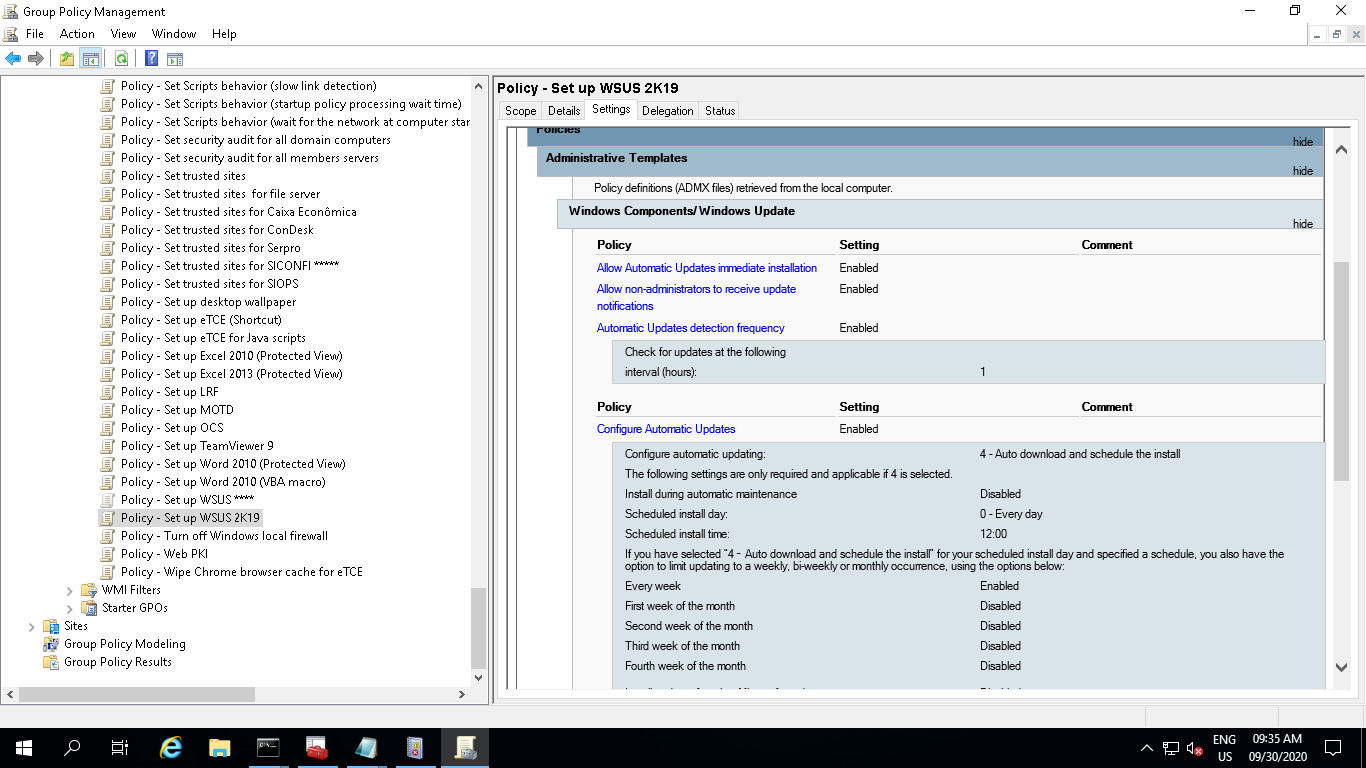
Task: Open File Explorer from taskbar
Action: 220,747
